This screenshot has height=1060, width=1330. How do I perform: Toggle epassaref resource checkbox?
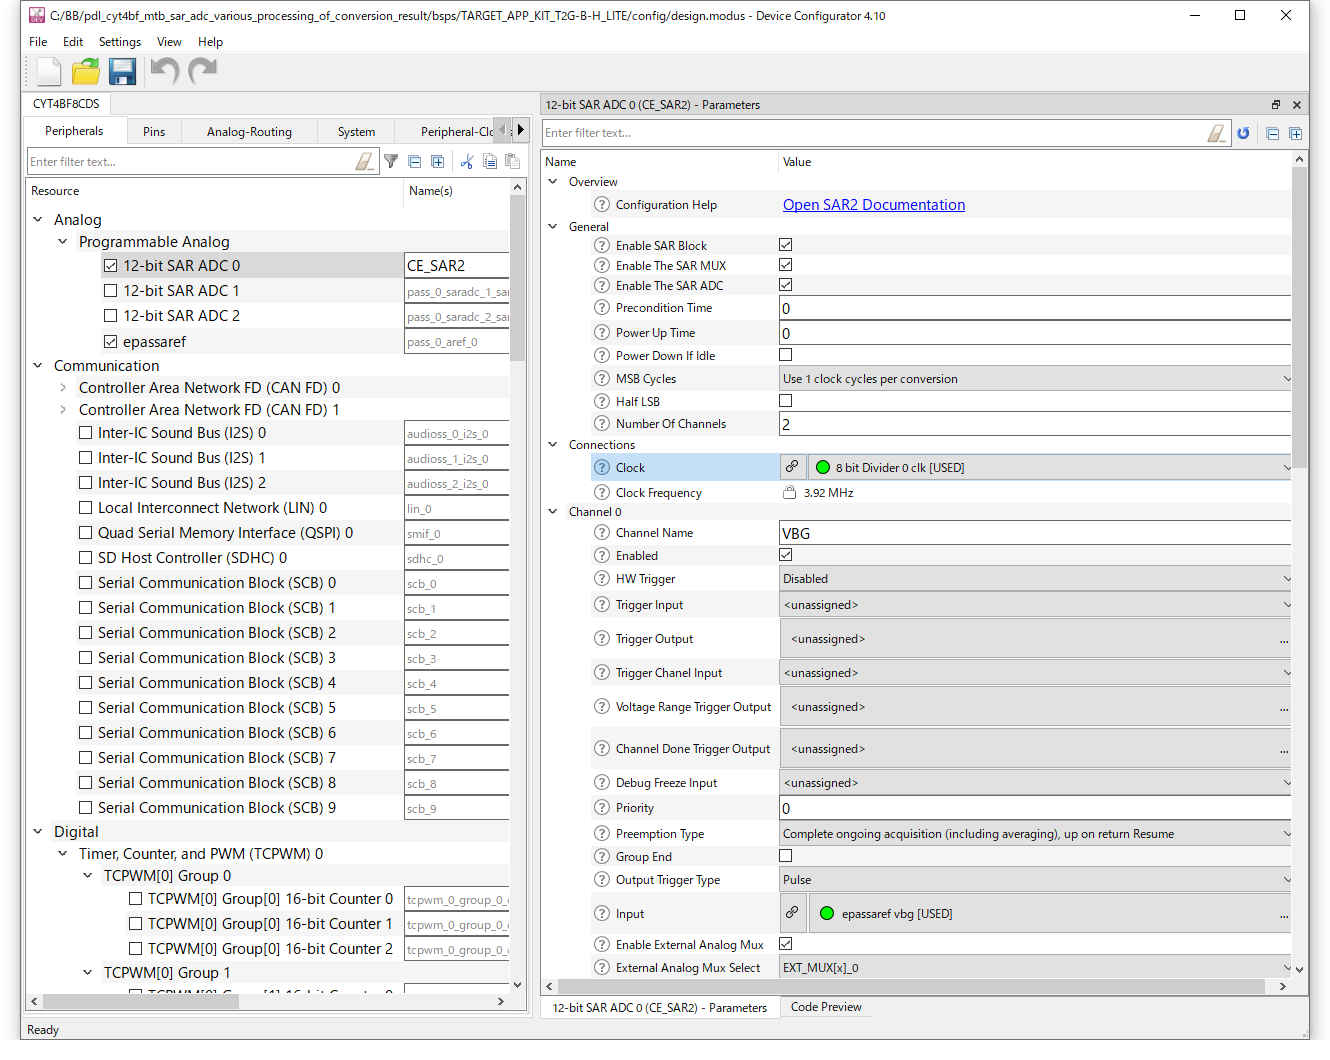[x=111, y=342]
